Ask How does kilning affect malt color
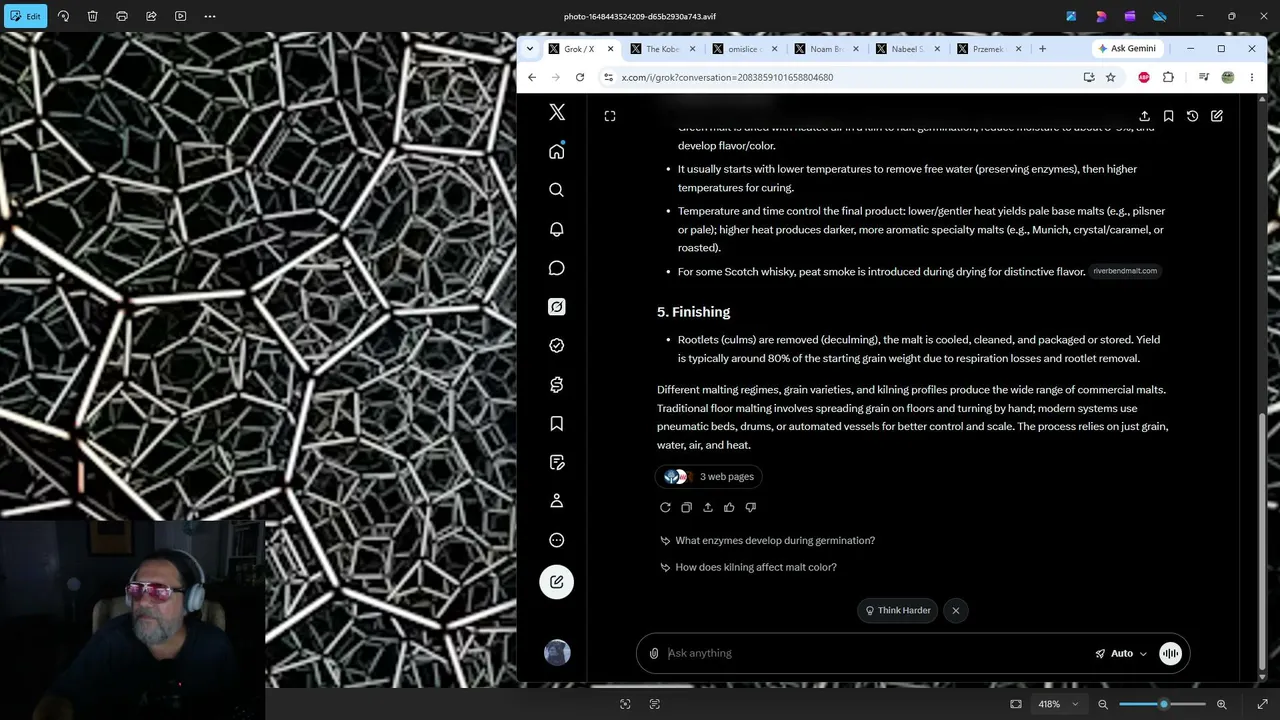 (756, 568)
